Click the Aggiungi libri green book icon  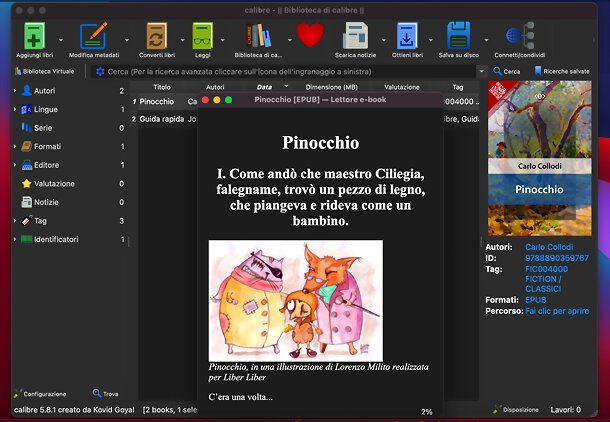(x=34, y=36)
